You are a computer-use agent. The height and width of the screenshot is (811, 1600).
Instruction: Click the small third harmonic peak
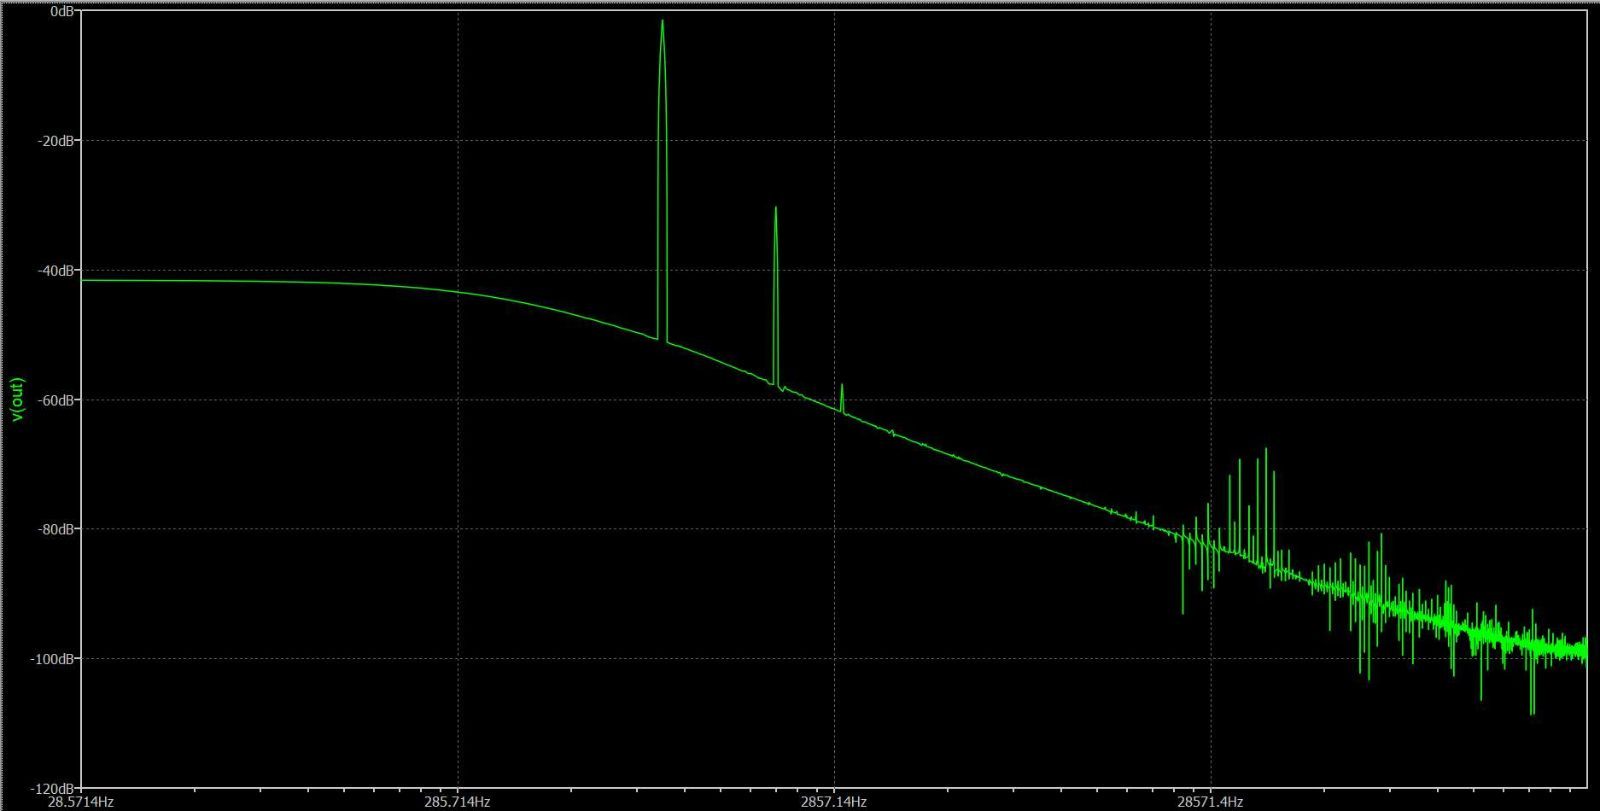842,387
